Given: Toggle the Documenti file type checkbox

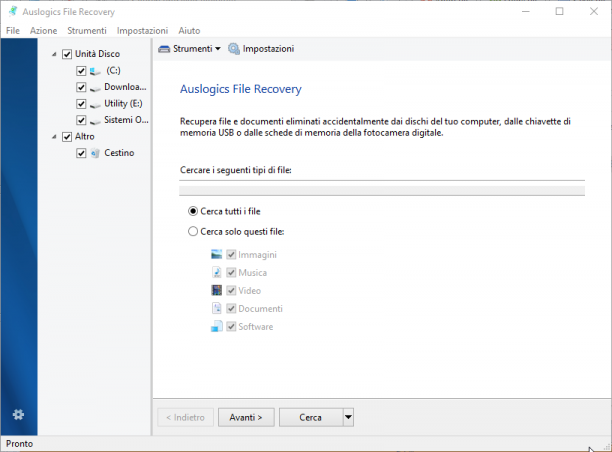Looking at the screenshot, I should [x=231, y=308].
